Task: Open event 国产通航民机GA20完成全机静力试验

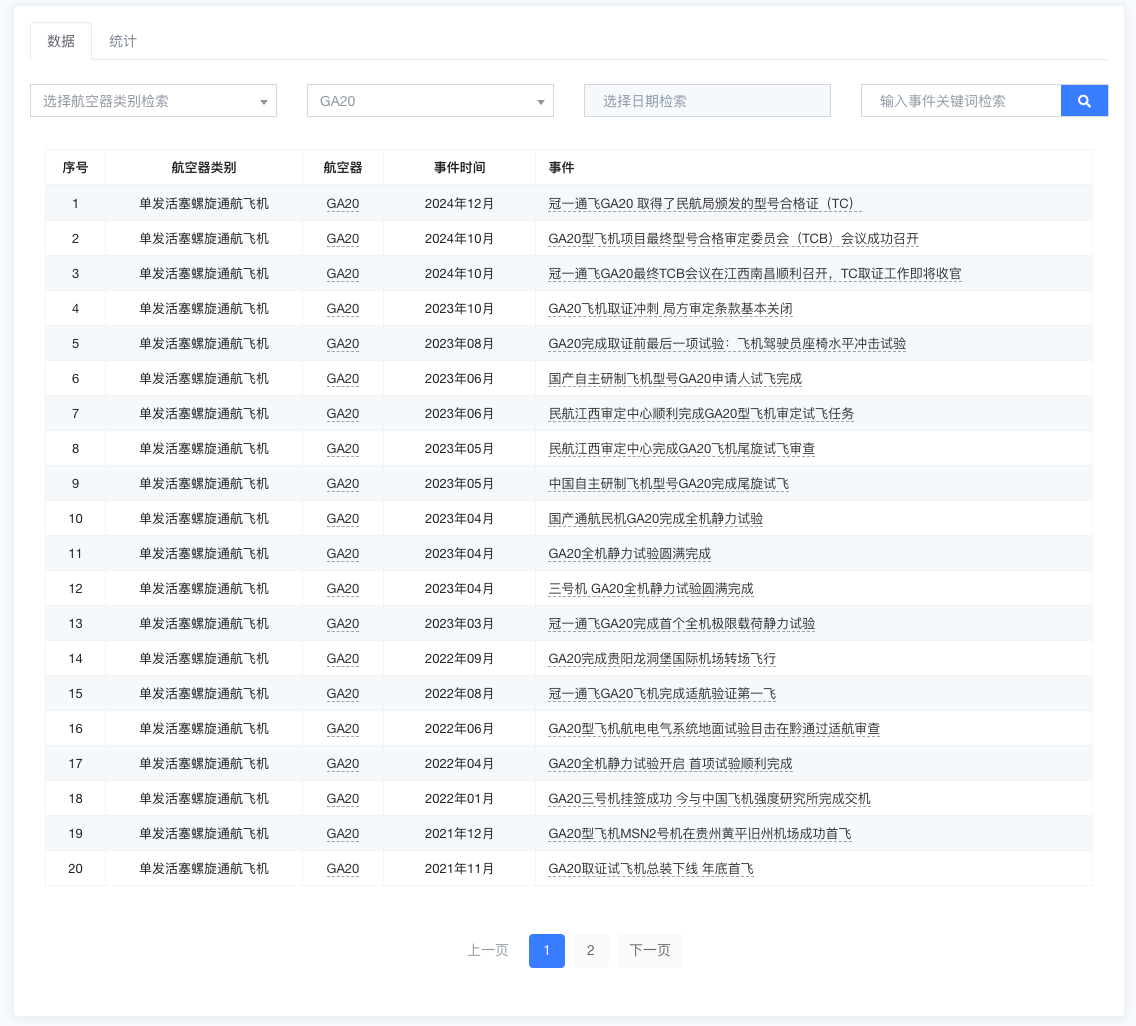Action: coord(656,519)
